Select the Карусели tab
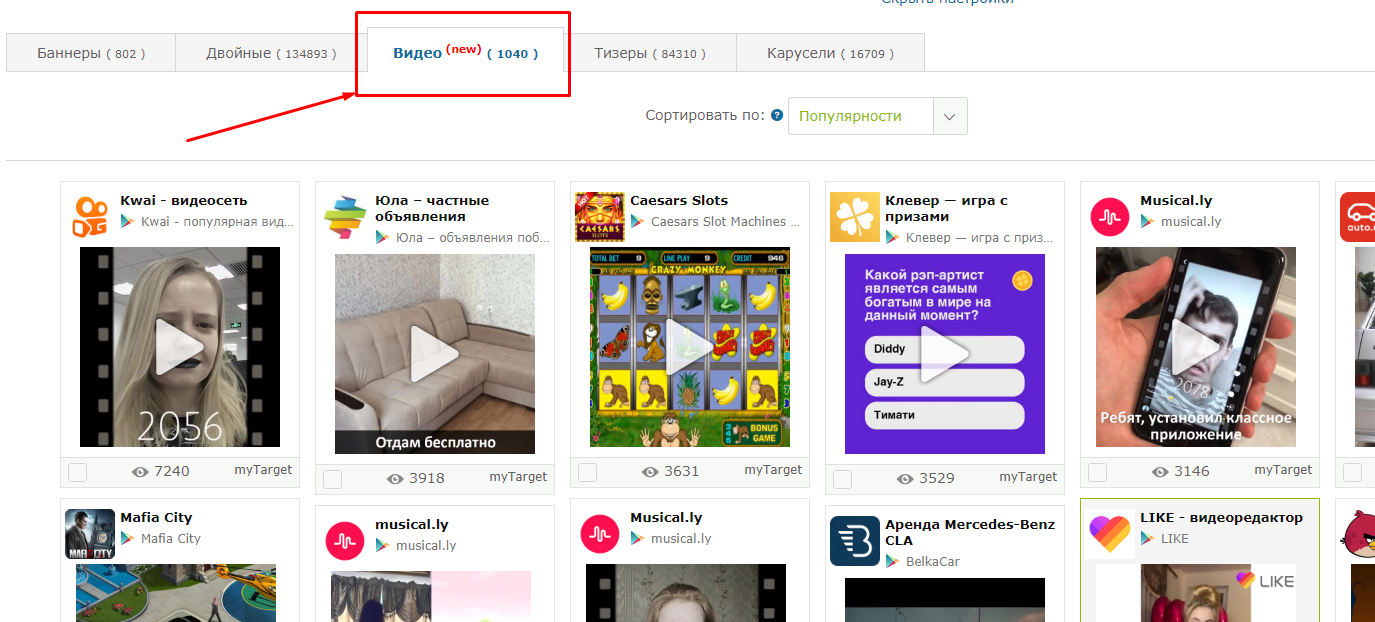The height and width of the screenshot is (622, 1375). click(830, 53)
